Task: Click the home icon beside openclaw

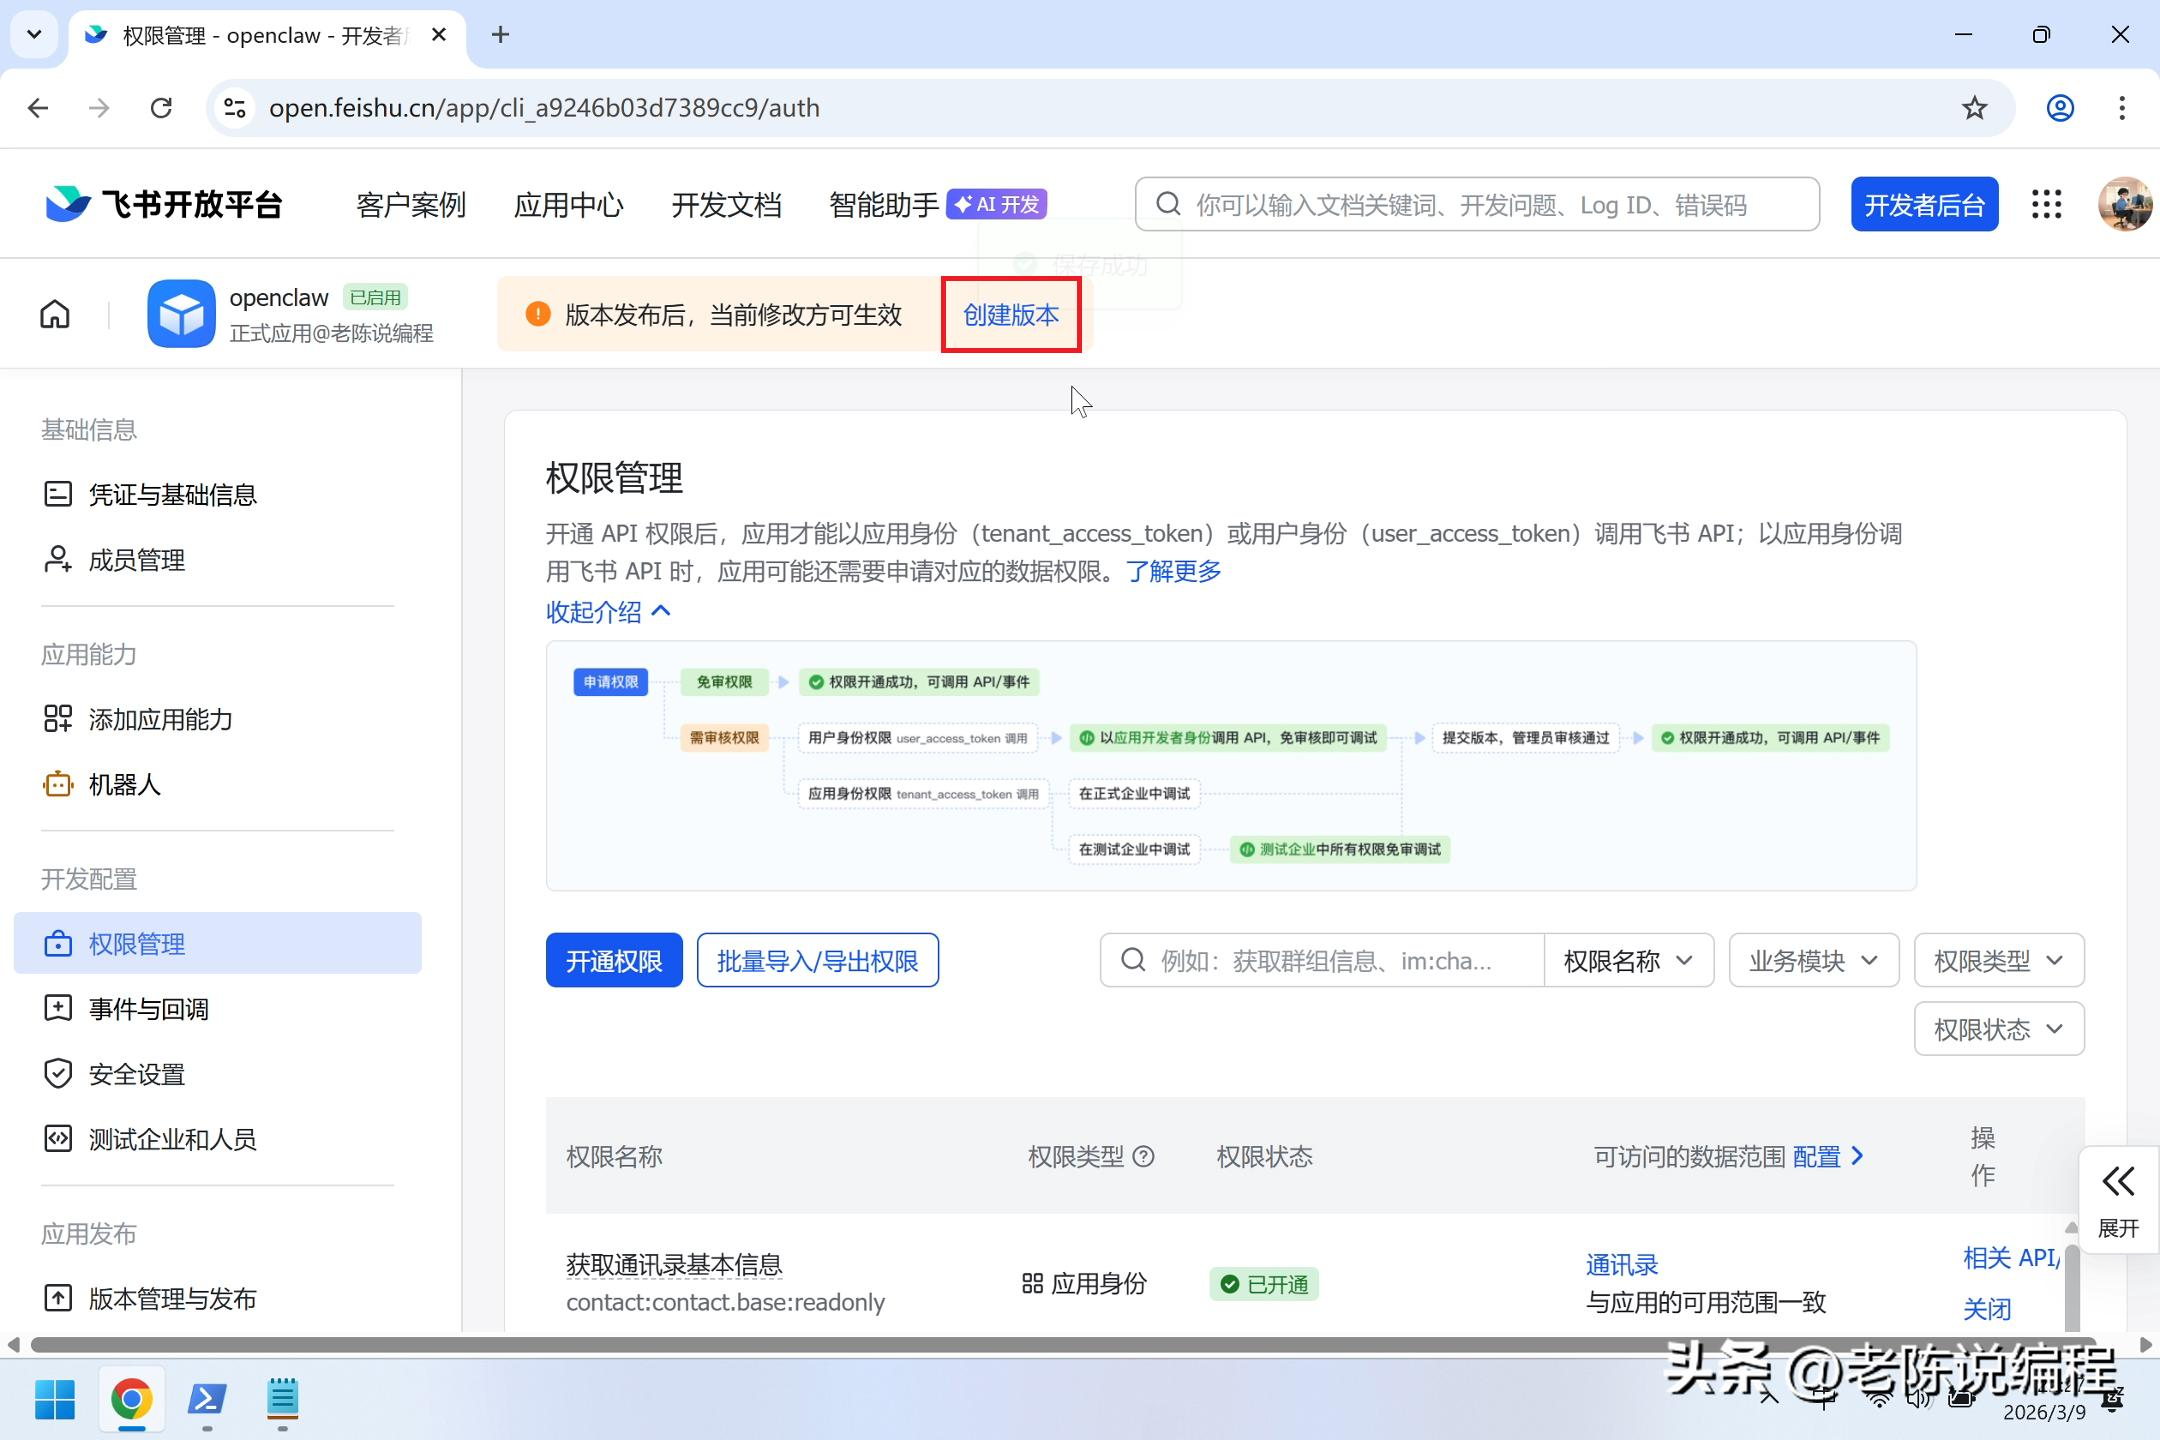Action: click(x=55, y=314)
